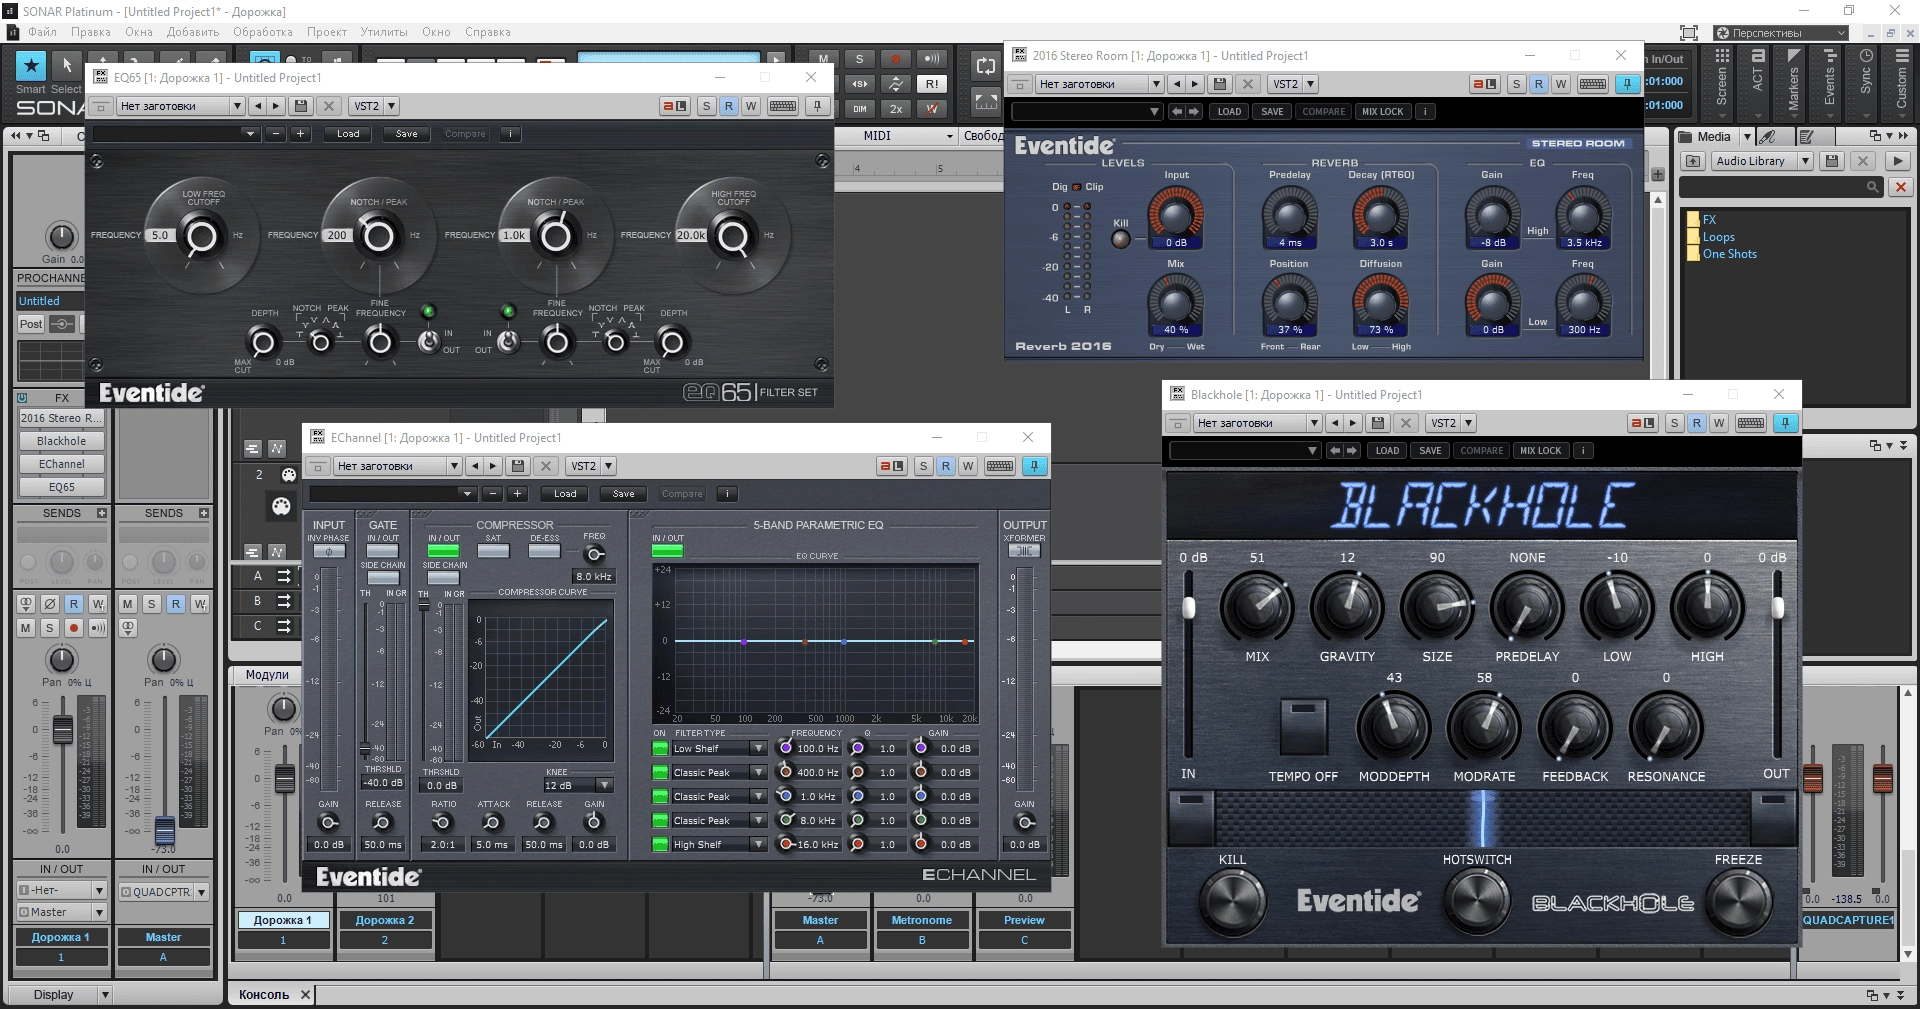Click the Blackhole IN level slider
The width and height of the screenshot is (1920, 1009).
pos(1188,608)
